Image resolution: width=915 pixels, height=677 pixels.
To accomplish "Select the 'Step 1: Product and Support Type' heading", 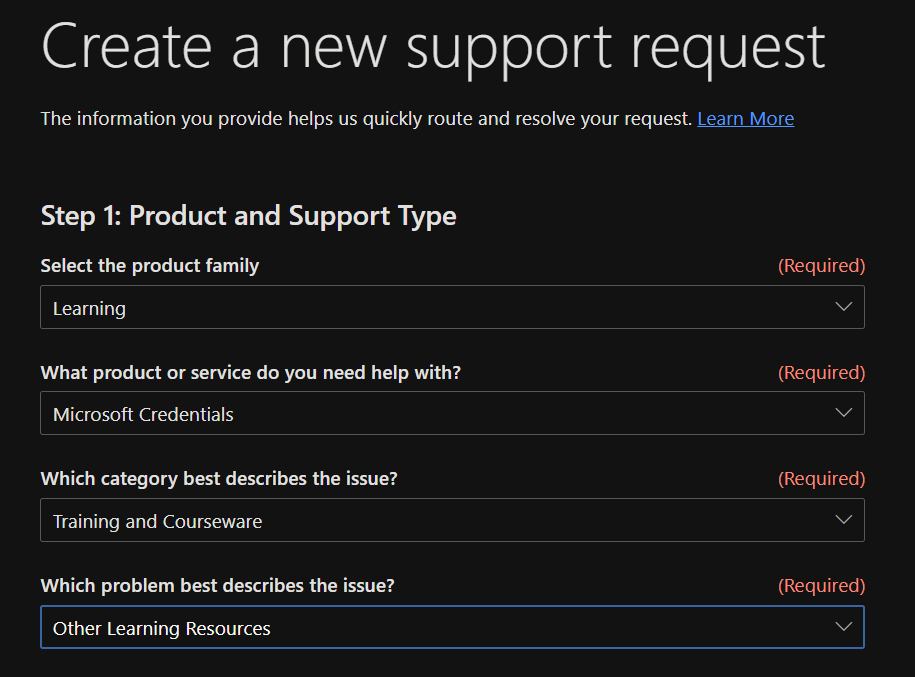I will pos(249,216).
